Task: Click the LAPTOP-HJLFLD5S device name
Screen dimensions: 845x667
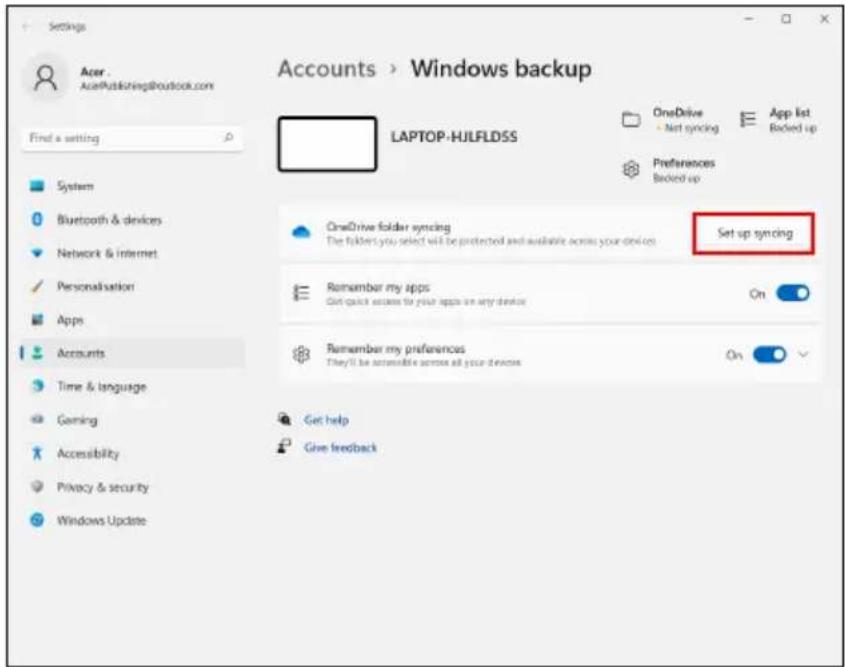Action: pos(454,137)
